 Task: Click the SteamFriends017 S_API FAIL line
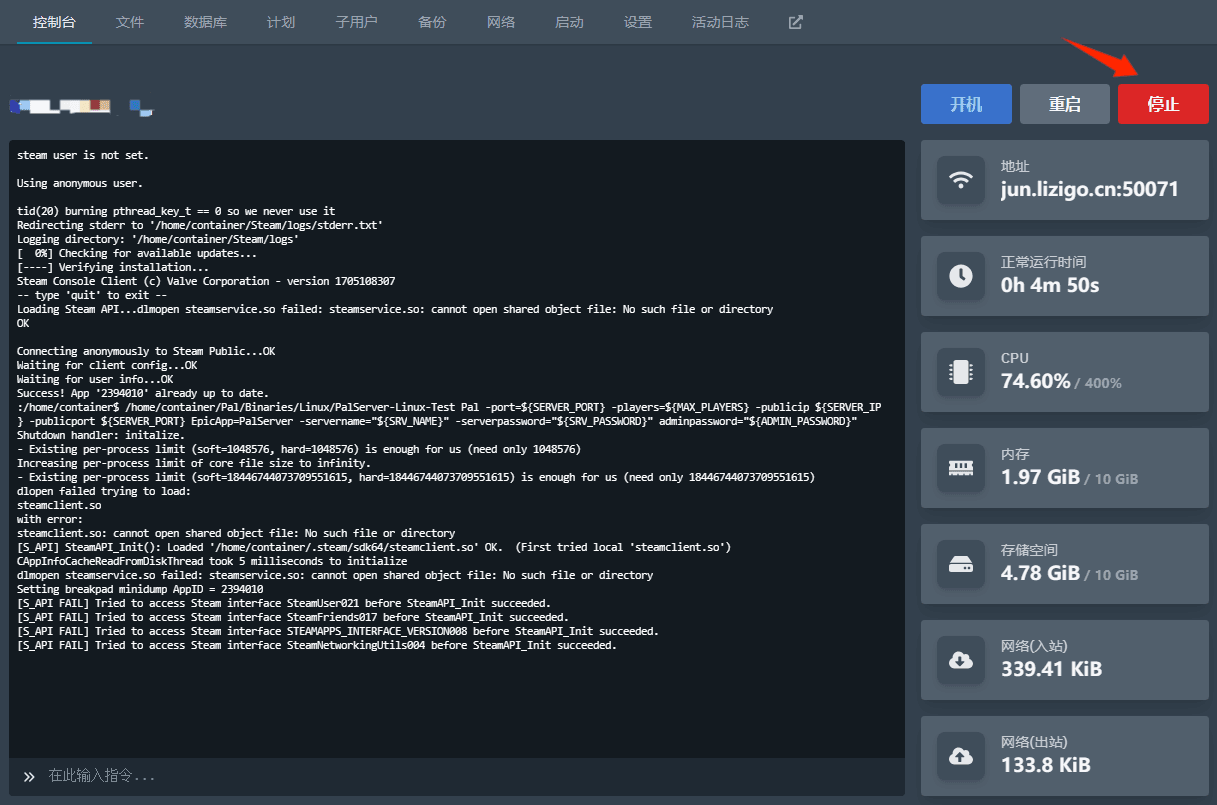click(x=293, y=617)
